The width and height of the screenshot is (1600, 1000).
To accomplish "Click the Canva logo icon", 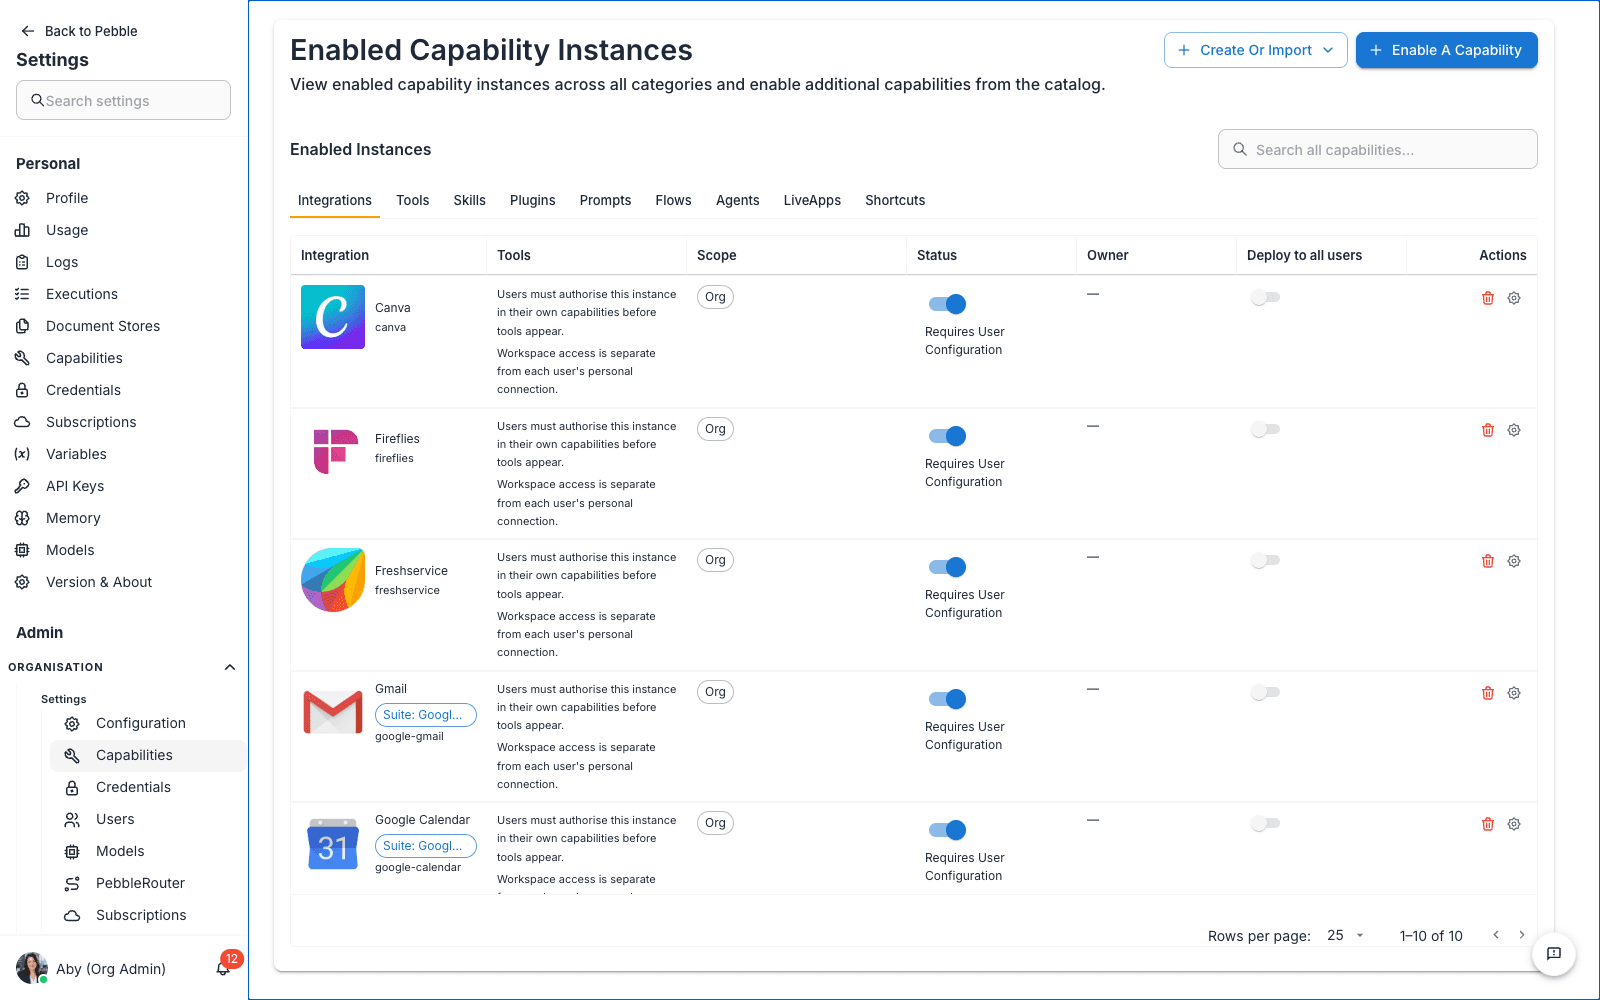I will pos(333,317).
